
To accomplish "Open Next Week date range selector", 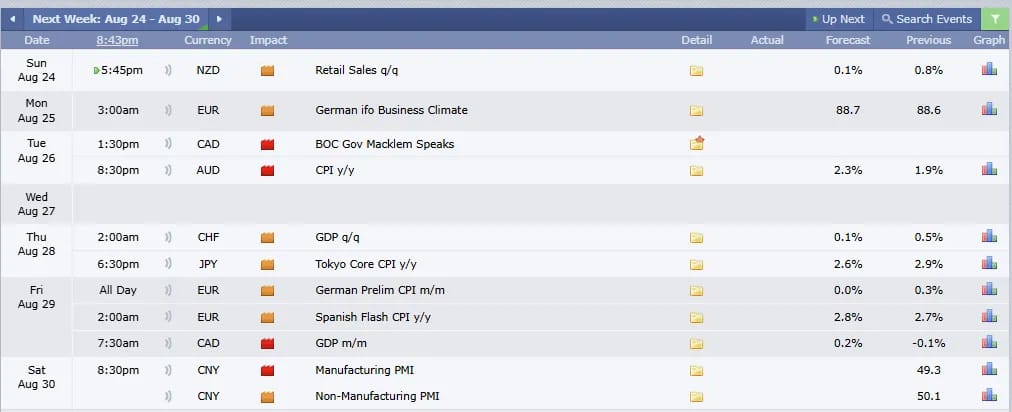I will click(116, 19).
